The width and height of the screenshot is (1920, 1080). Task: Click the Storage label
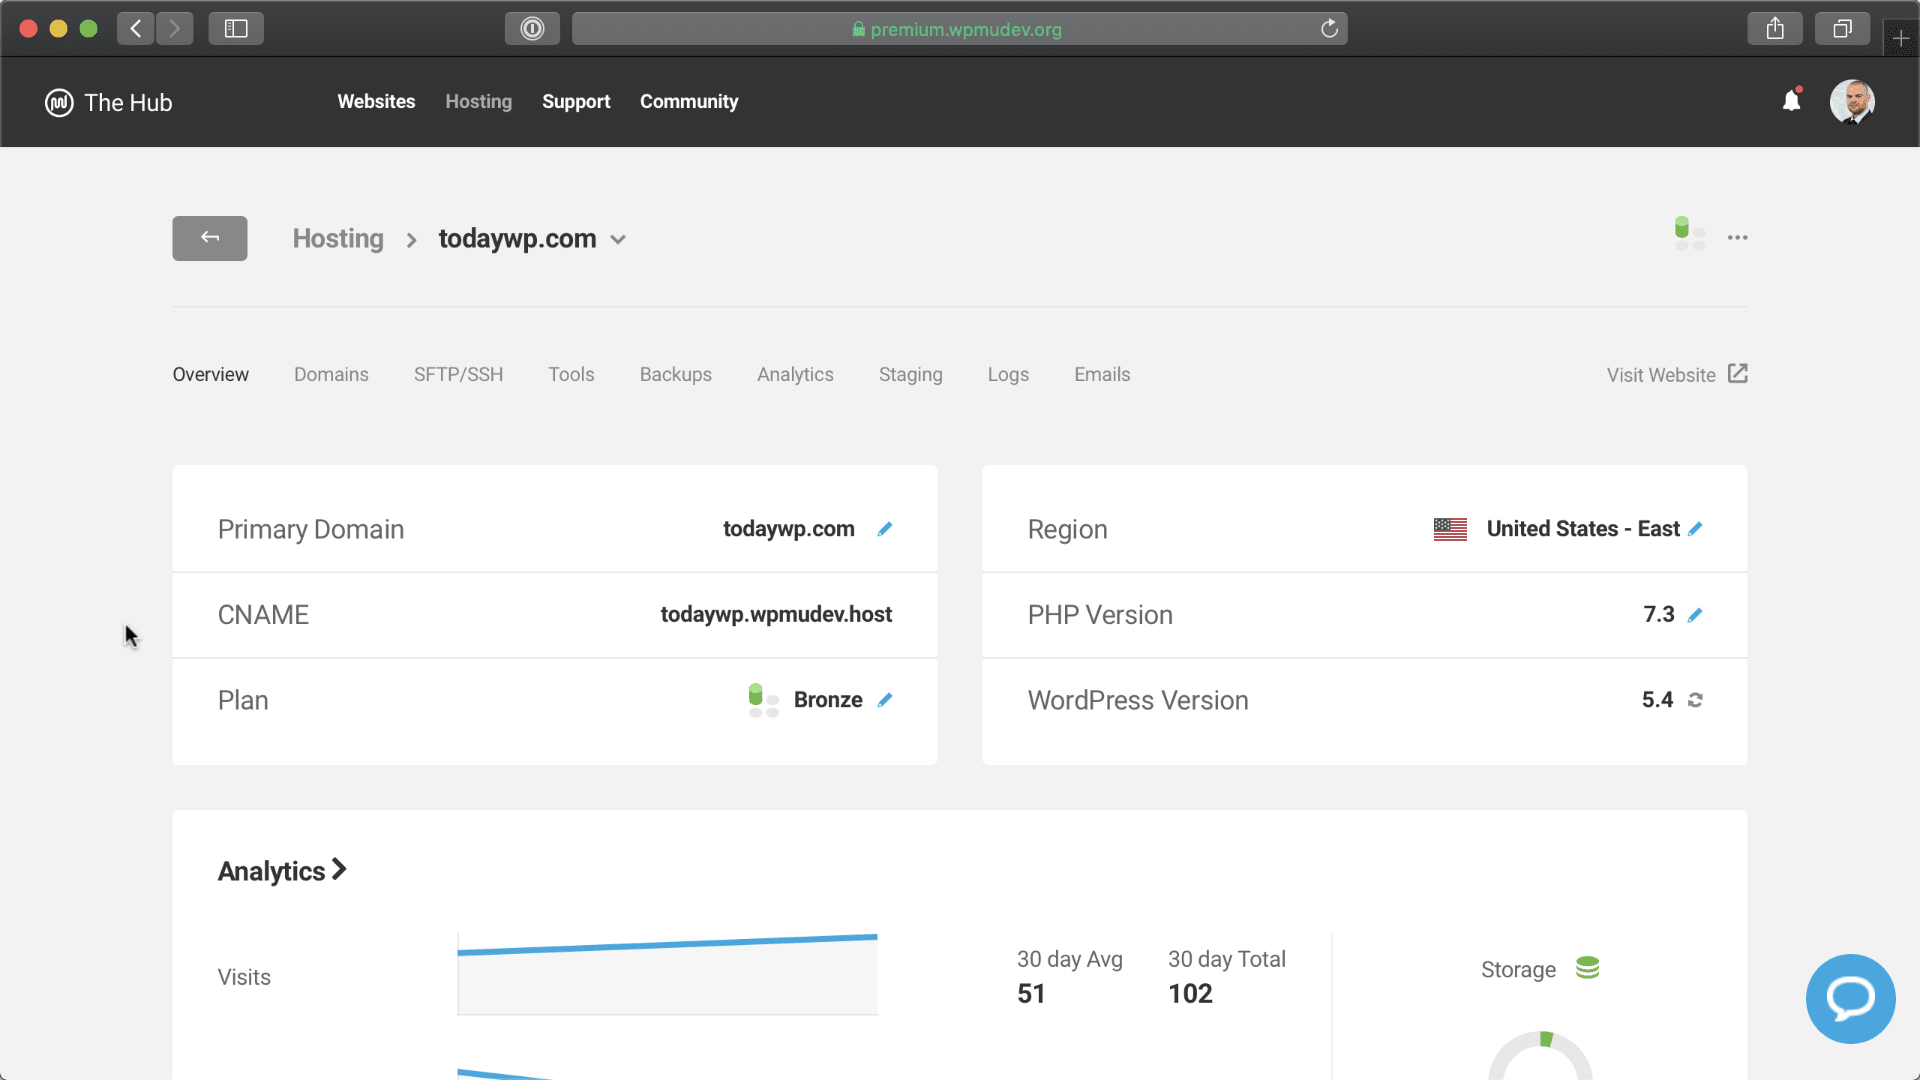tap(1518, 970)
